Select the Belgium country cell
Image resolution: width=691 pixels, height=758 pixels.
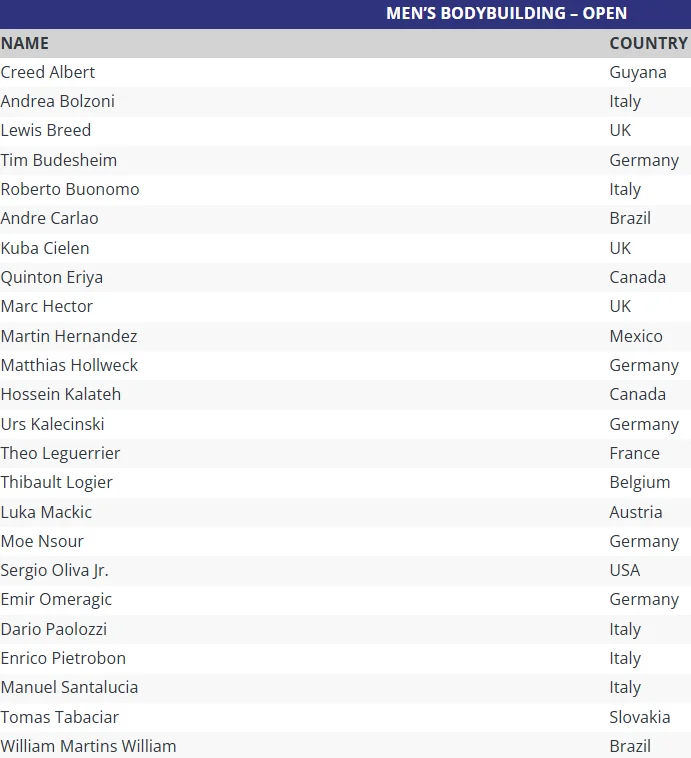[x=640, y=482]
